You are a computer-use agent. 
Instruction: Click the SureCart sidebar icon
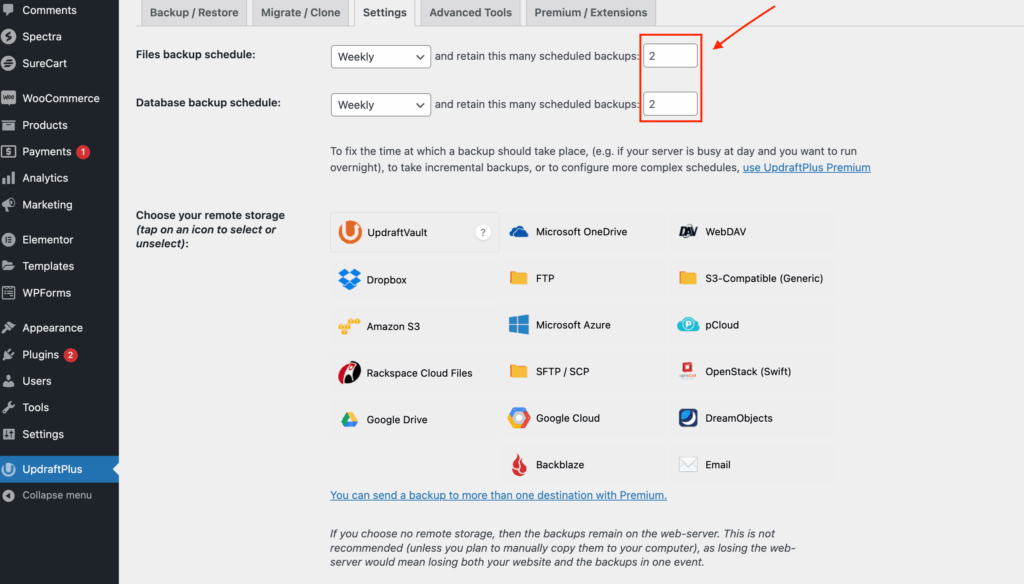pos(8,63)
